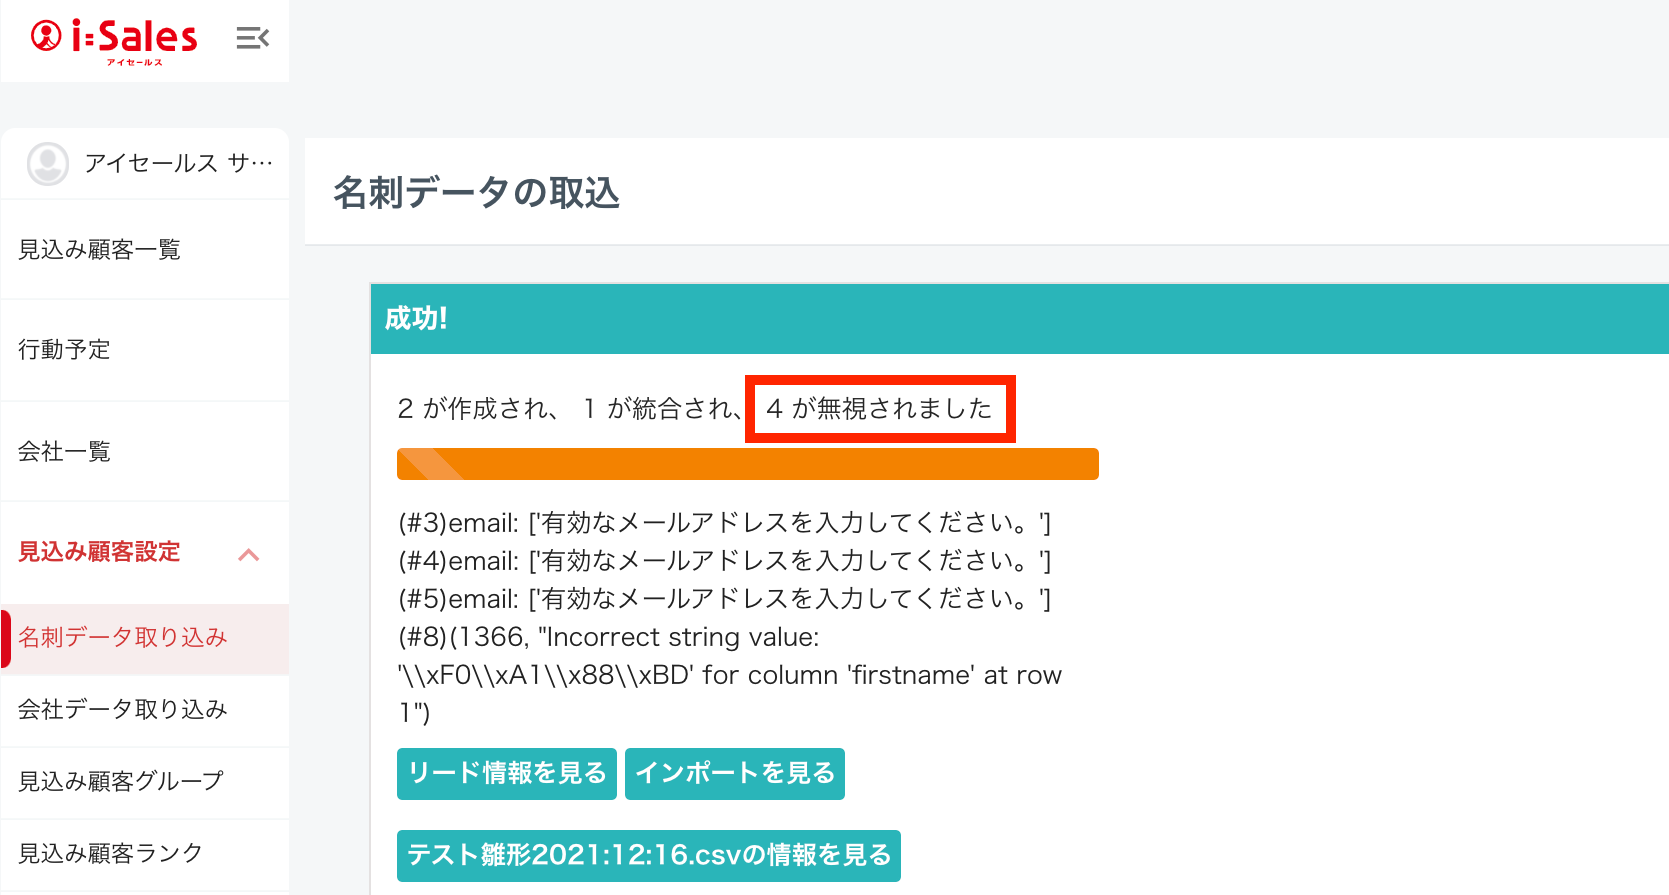Click the orange import progress bar
The height and width of the screenshot is (895, 1669).
747,465
